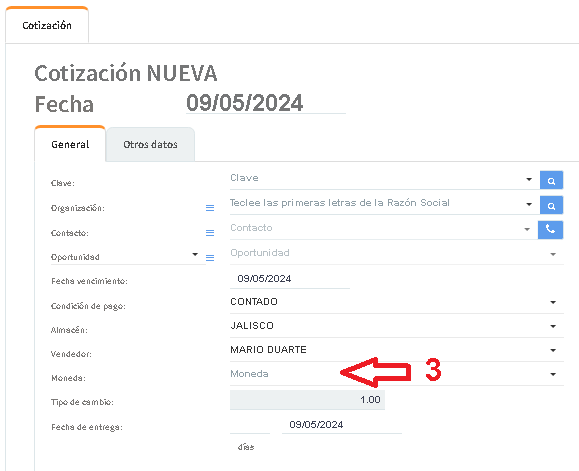Select the General tab
The height and width of the screenshot is (471, 579).
70,144
